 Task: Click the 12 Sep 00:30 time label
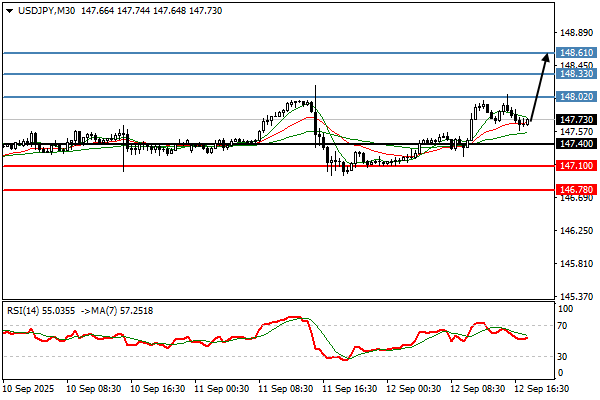(x=414, y=389)
